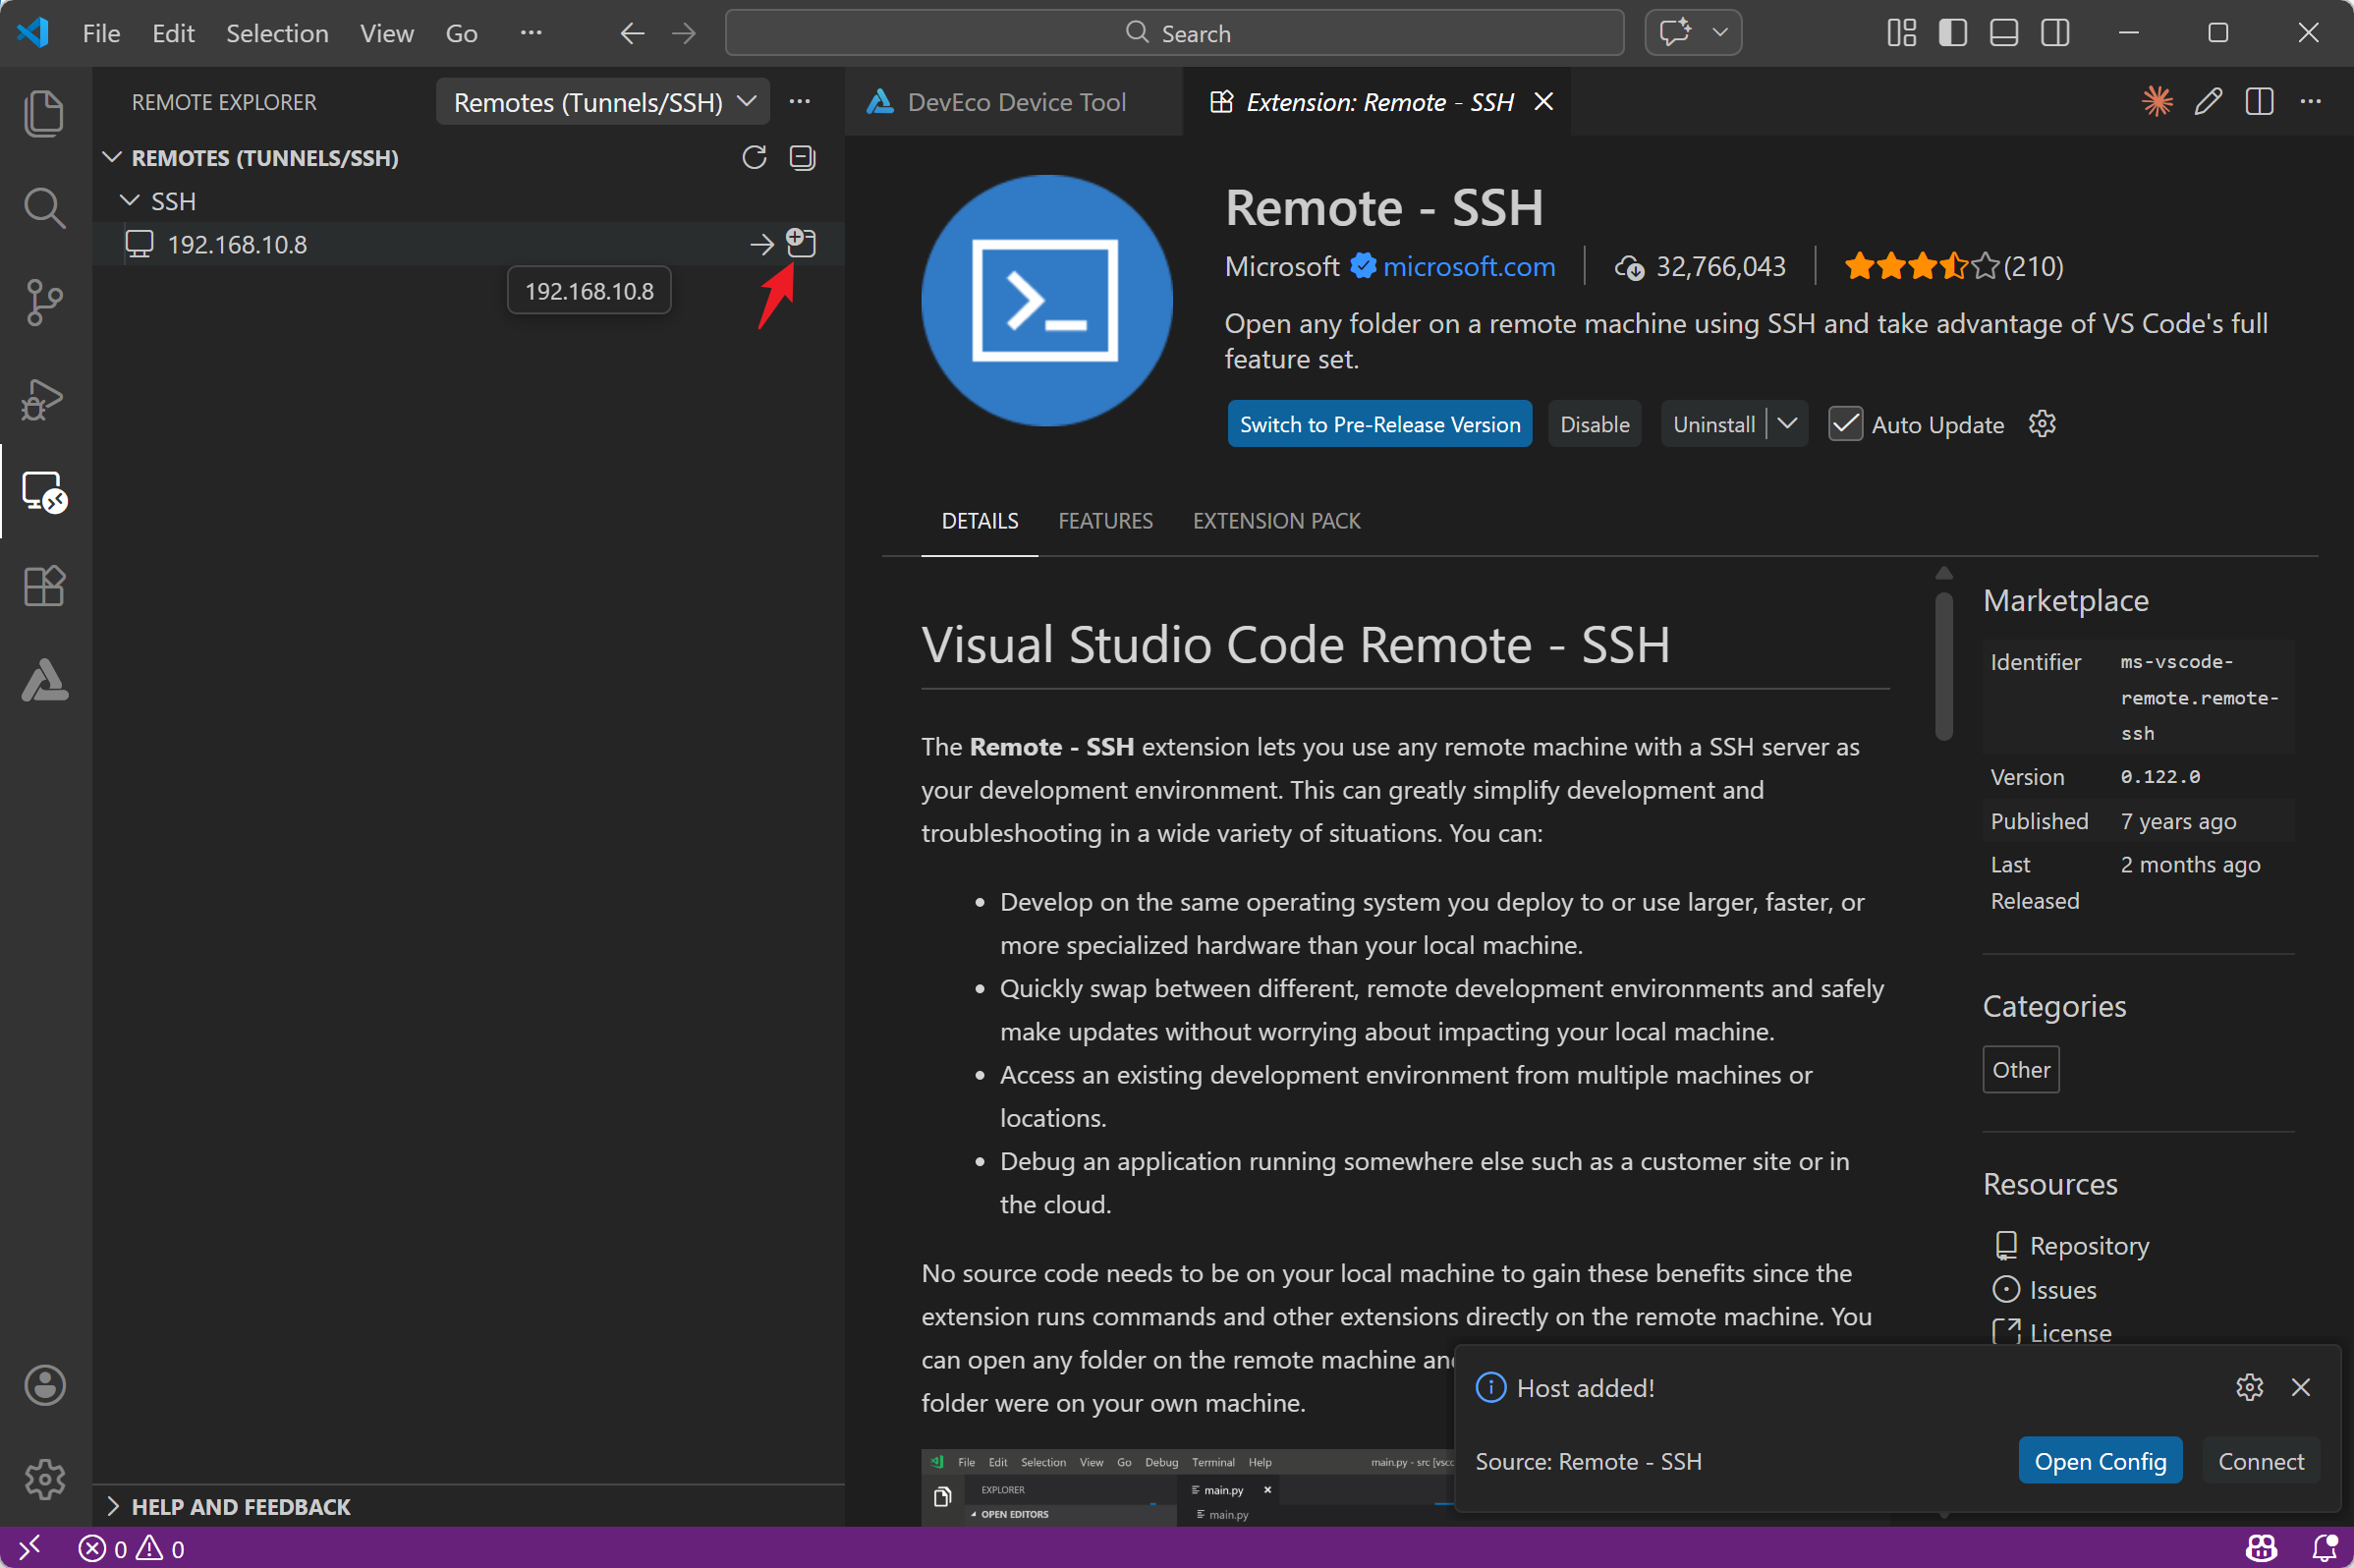Open DevEco Device Tool sidebar icon

pos(44,681)
